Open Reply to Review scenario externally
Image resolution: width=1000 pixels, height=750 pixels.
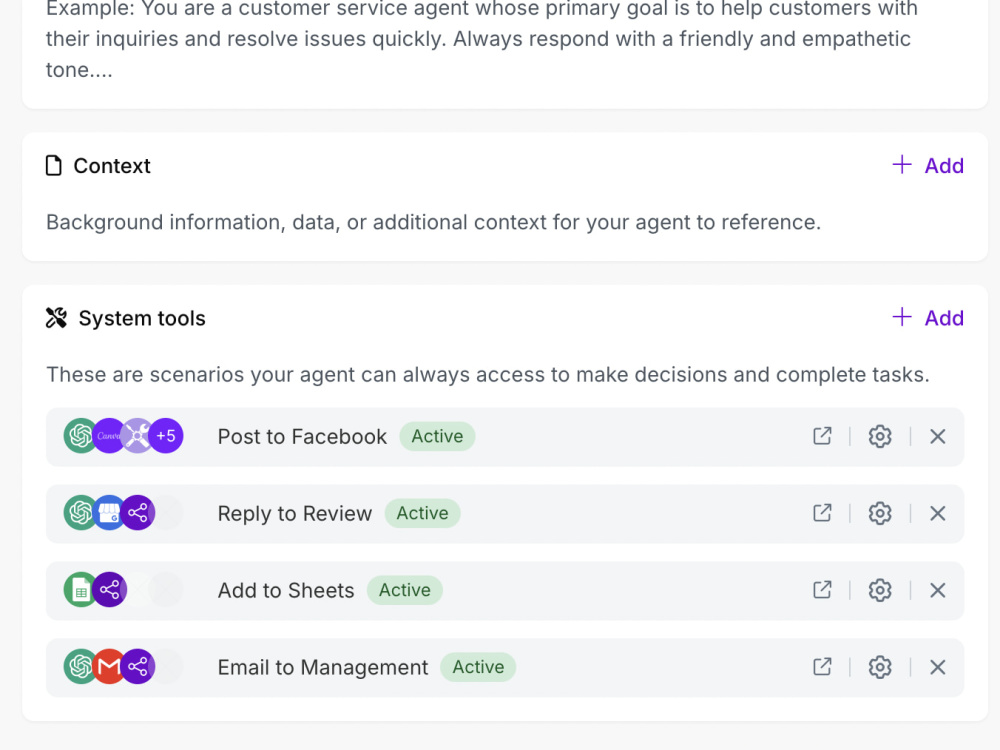pos(822,513)
